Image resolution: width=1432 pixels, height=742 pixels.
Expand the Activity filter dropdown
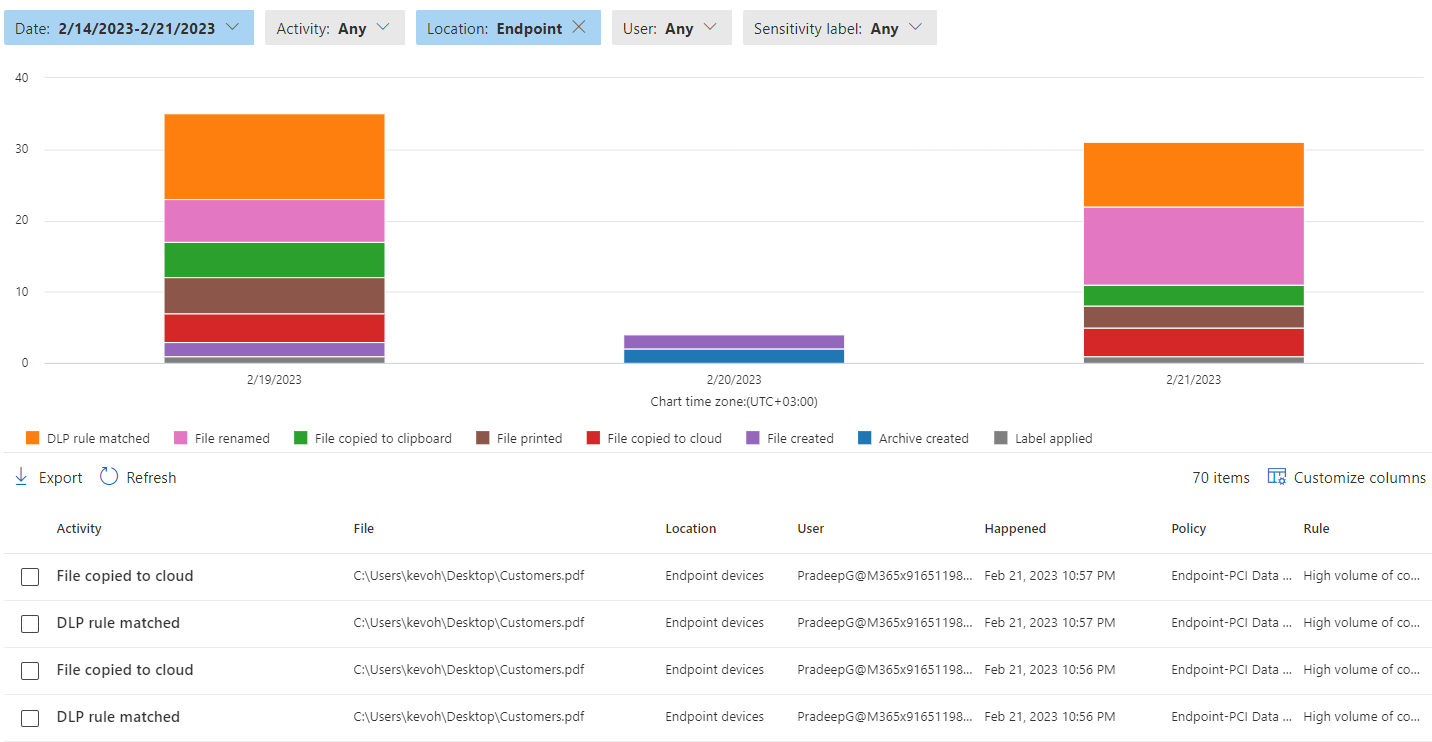coord(334,28)
